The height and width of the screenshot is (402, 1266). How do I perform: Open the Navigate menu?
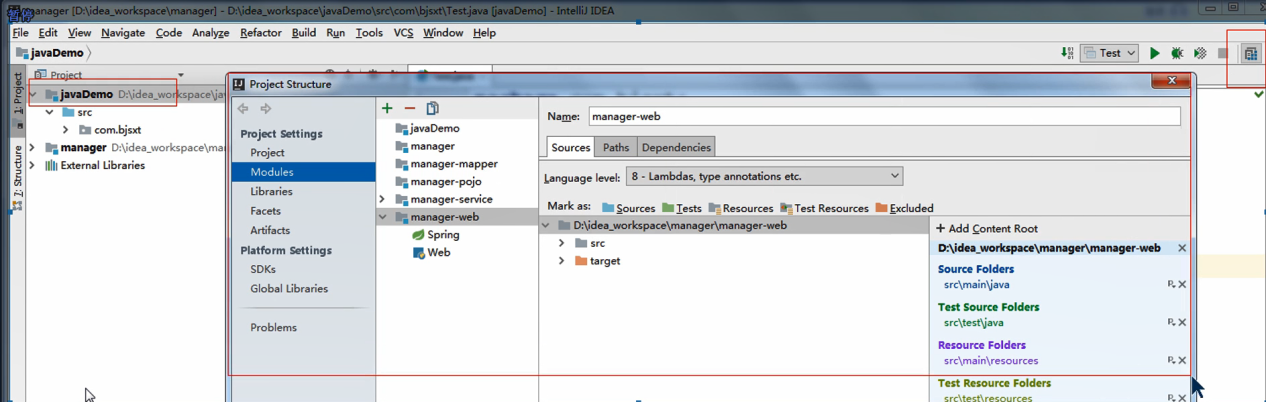[x=123, y=33]
